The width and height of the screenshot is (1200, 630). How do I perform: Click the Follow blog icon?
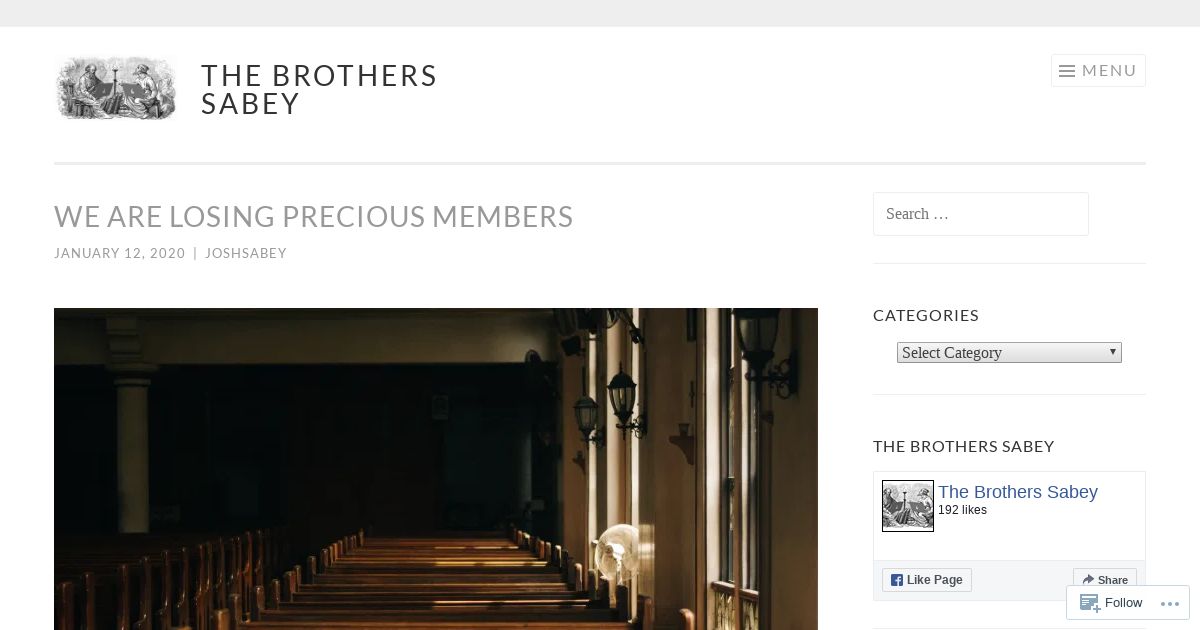pos(1089,603)
